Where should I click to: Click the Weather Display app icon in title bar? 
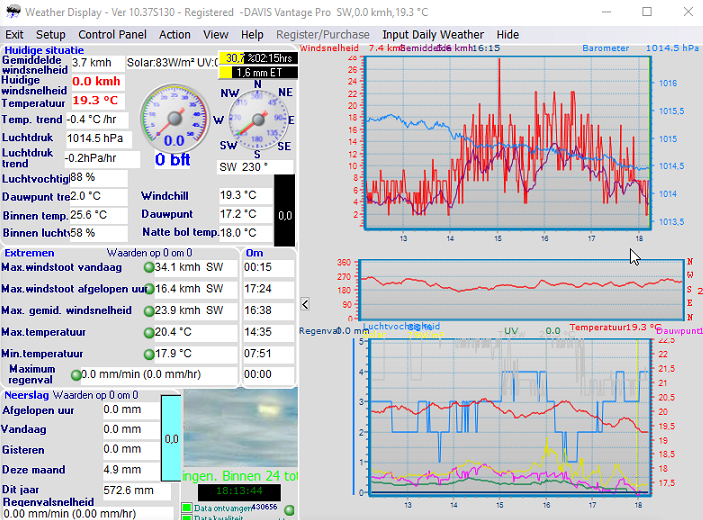pos(12,12)
